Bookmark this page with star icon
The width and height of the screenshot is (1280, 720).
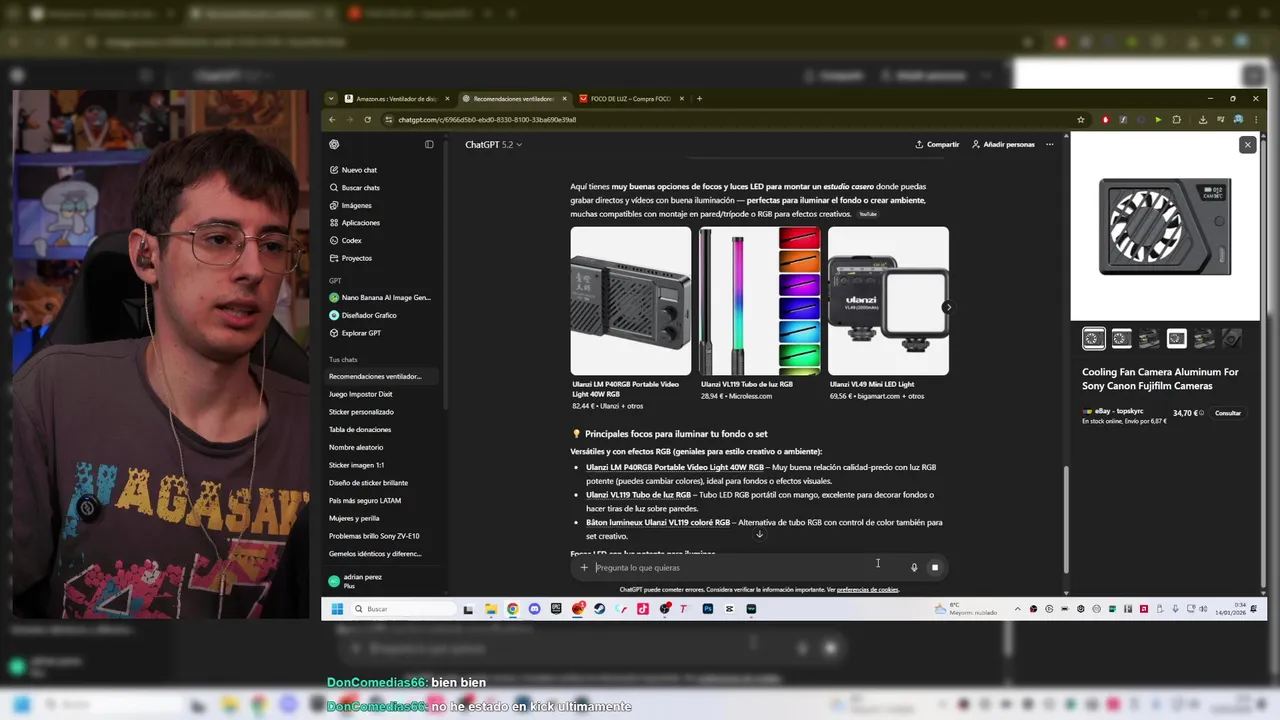click(x=1081, y=120)
